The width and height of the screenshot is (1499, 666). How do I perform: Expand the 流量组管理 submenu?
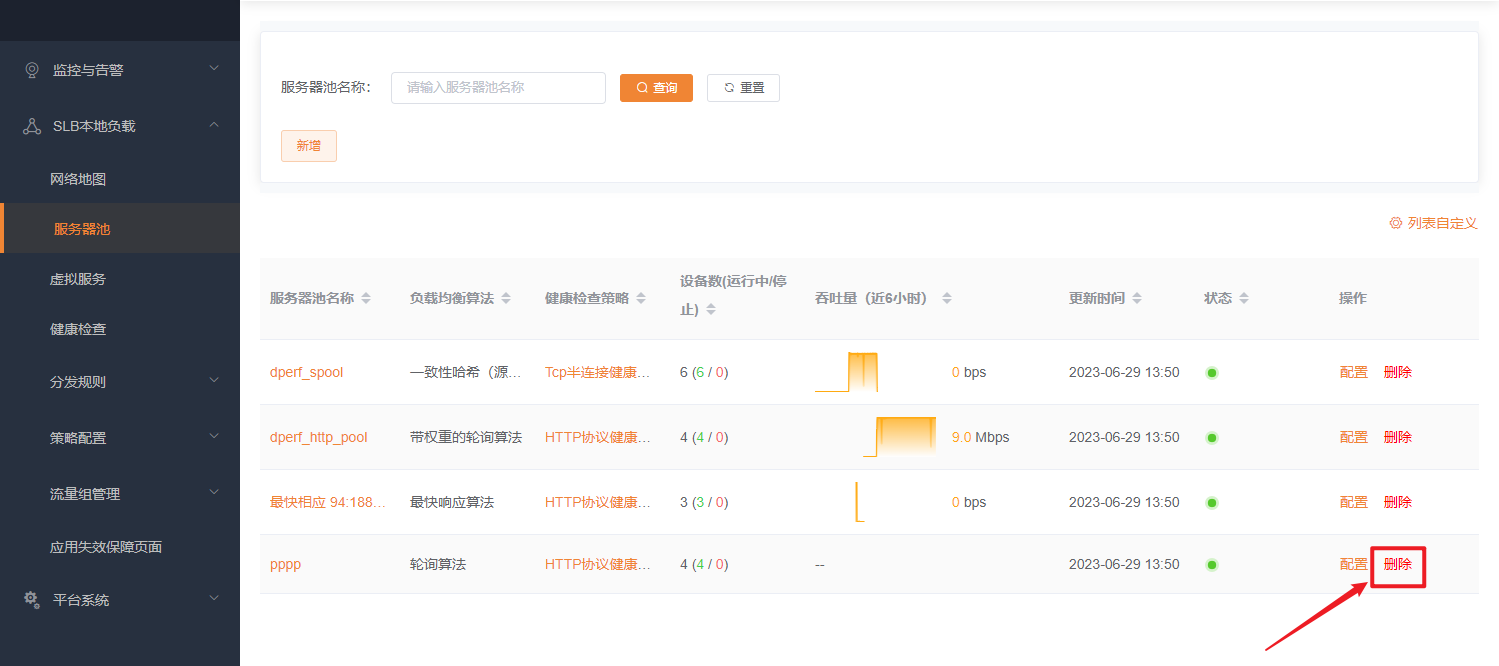tap(214, 493)
